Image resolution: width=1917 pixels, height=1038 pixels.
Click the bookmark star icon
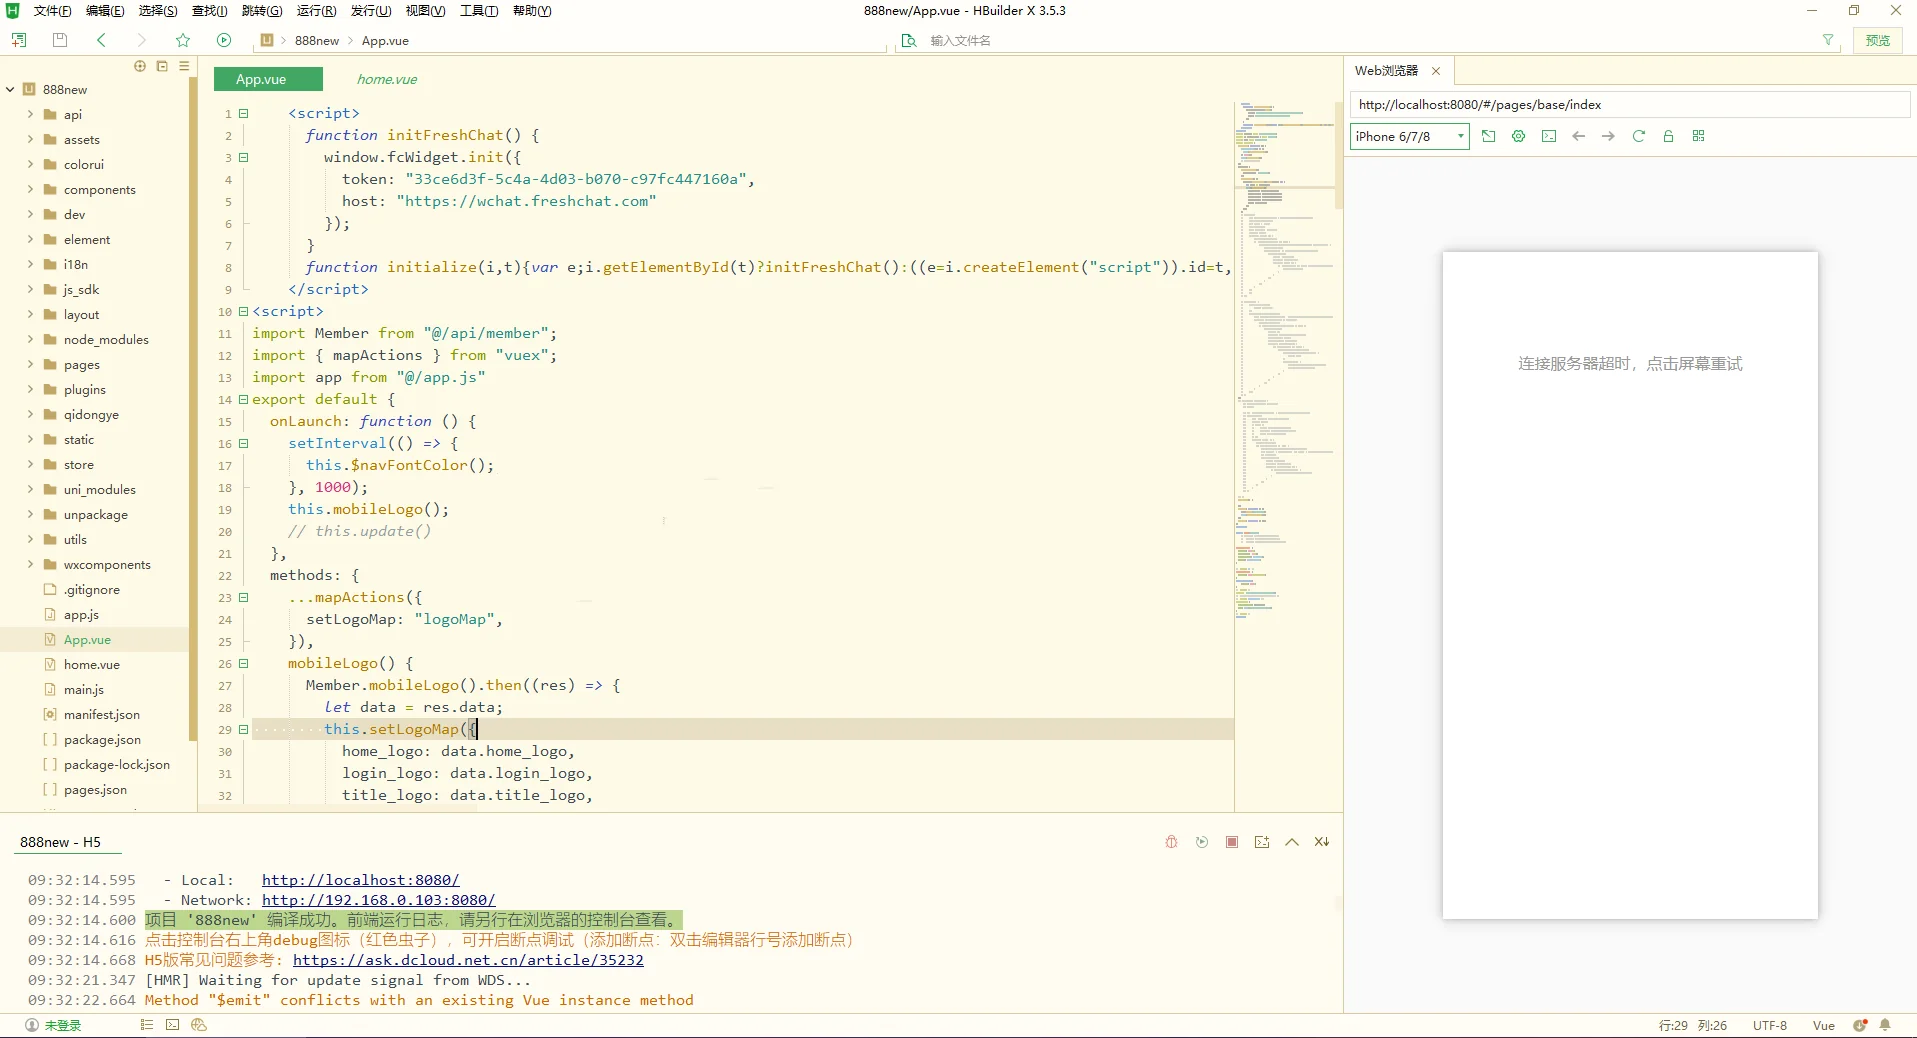[x=183, y=40]
